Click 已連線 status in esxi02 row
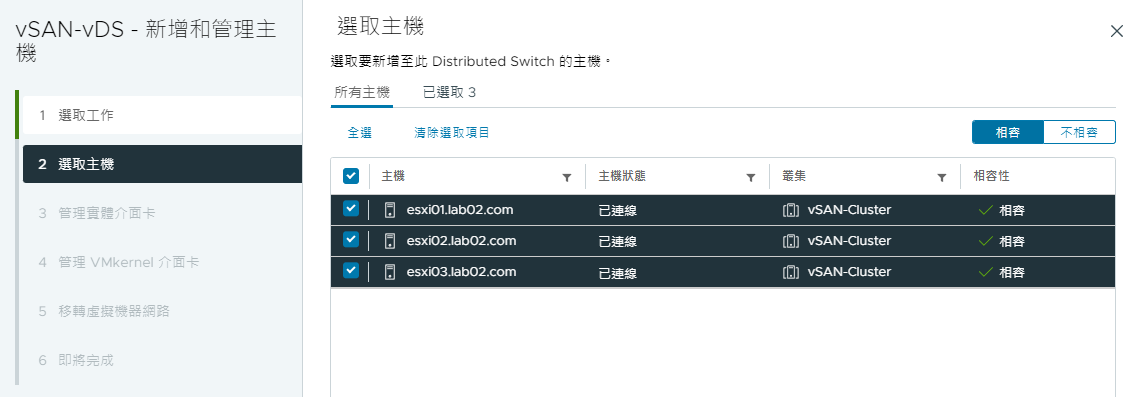The image size is (1135, 397). pos(617,241)
